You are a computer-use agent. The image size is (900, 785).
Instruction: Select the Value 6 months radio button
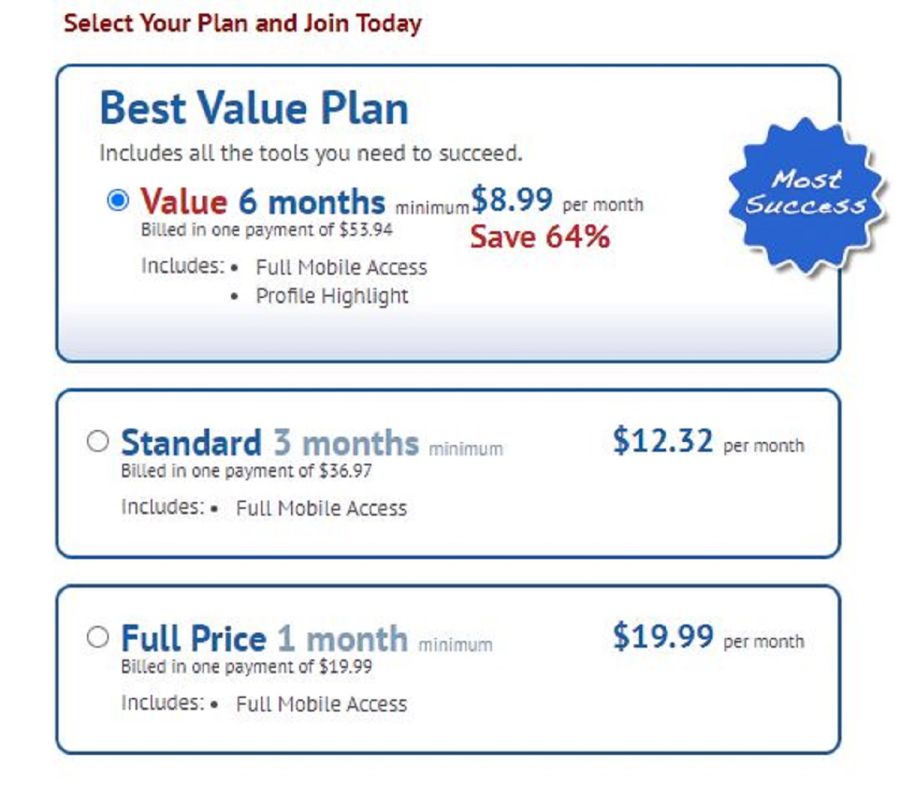tap(118, 201)
